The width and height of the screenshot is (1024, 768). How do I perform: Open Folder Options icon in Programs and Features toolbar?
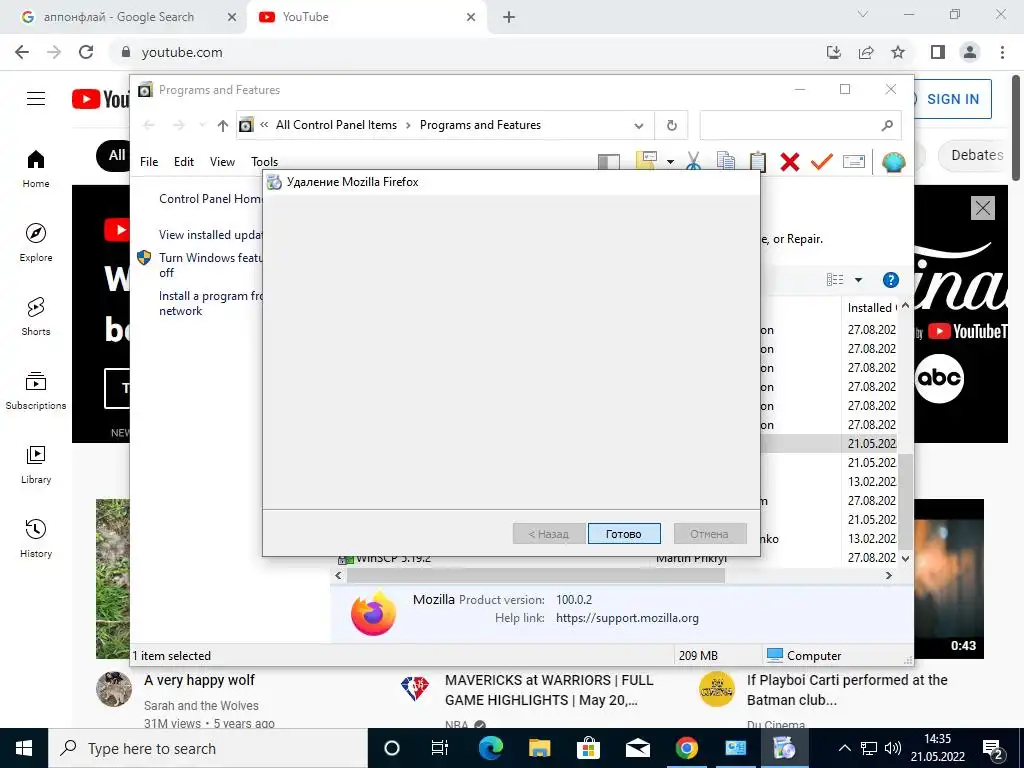tap(645, 161)
